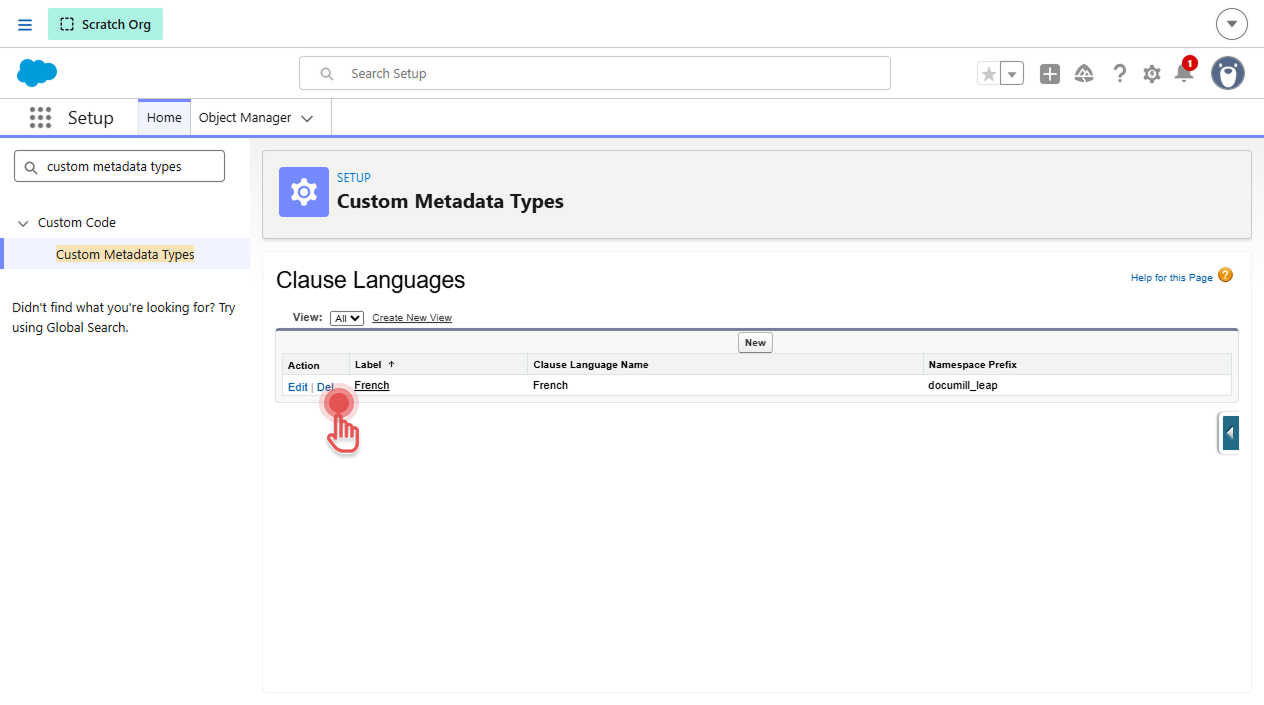Click the favorites star icon
The width and height of the screenshot is (1264, 705).
coord(989,74)
